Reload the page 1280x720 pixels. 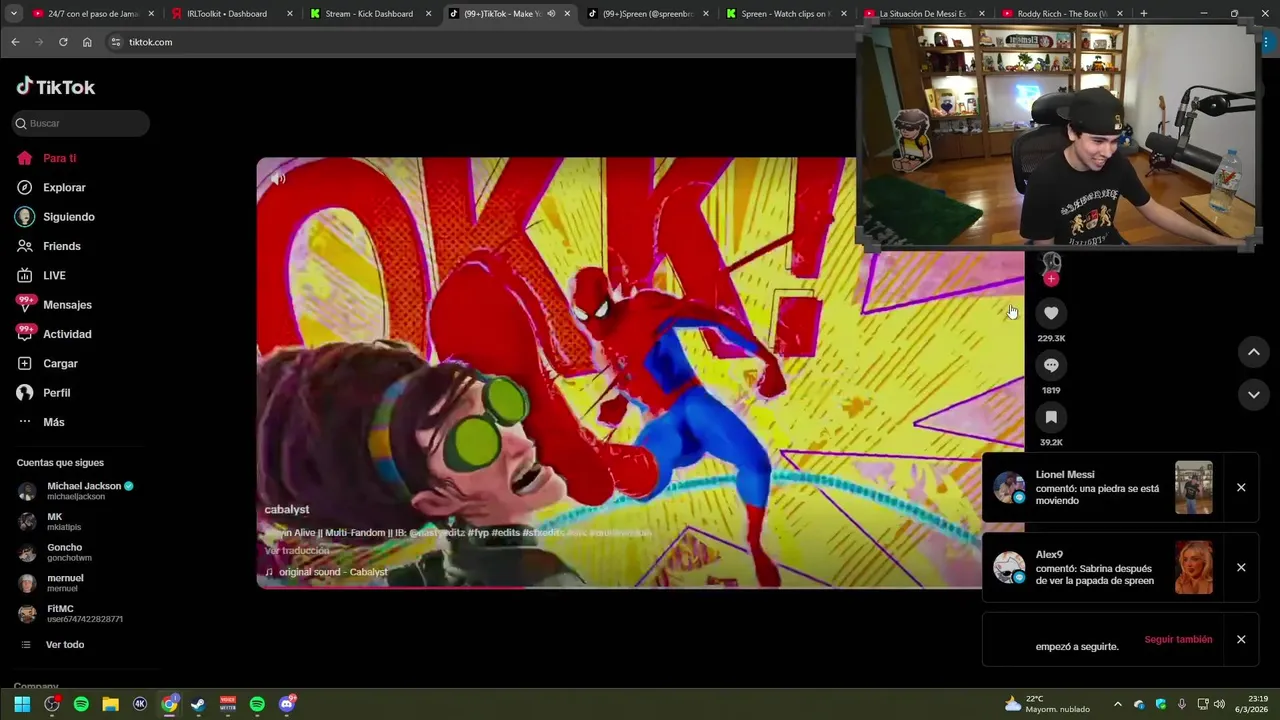coord(63,42)
